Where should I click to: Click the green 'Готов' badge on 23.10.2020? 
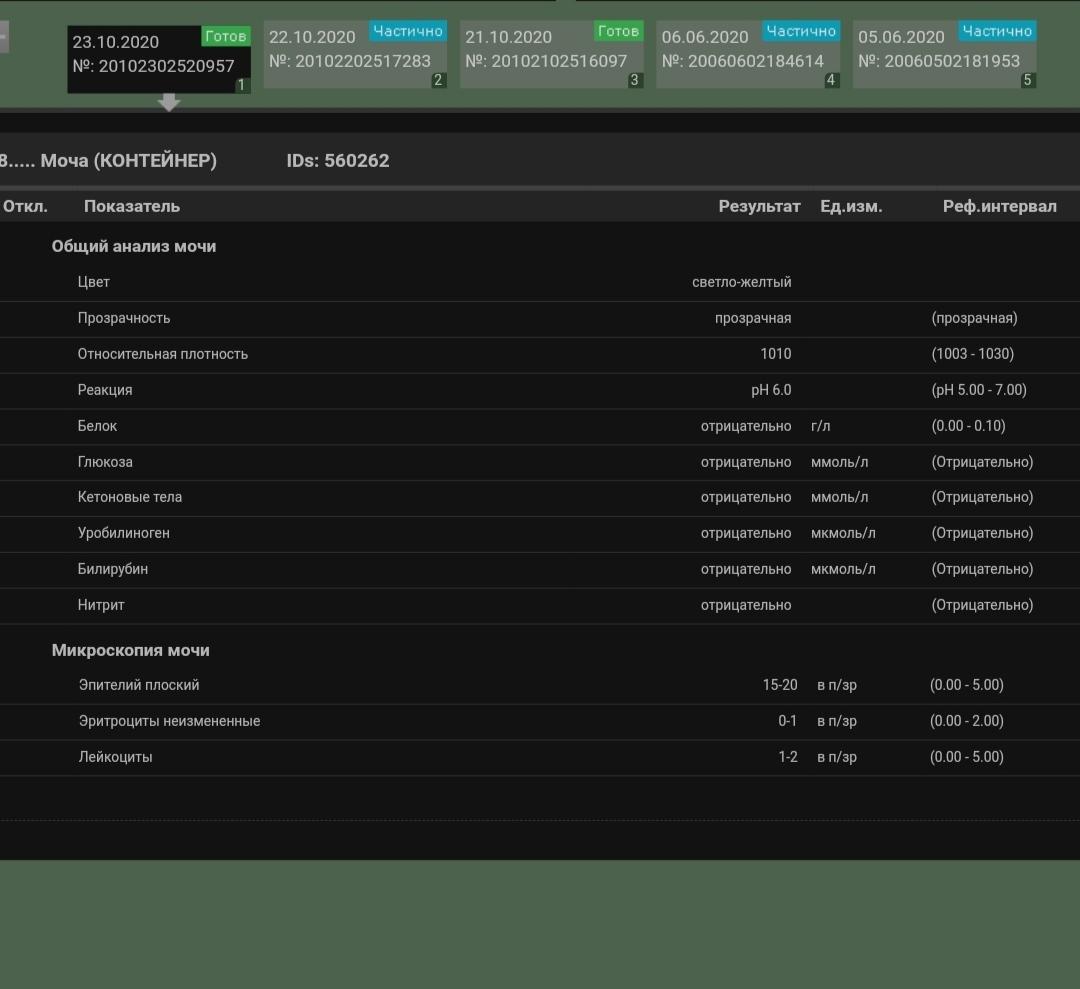pyautogui.click(x=225, y=36)
